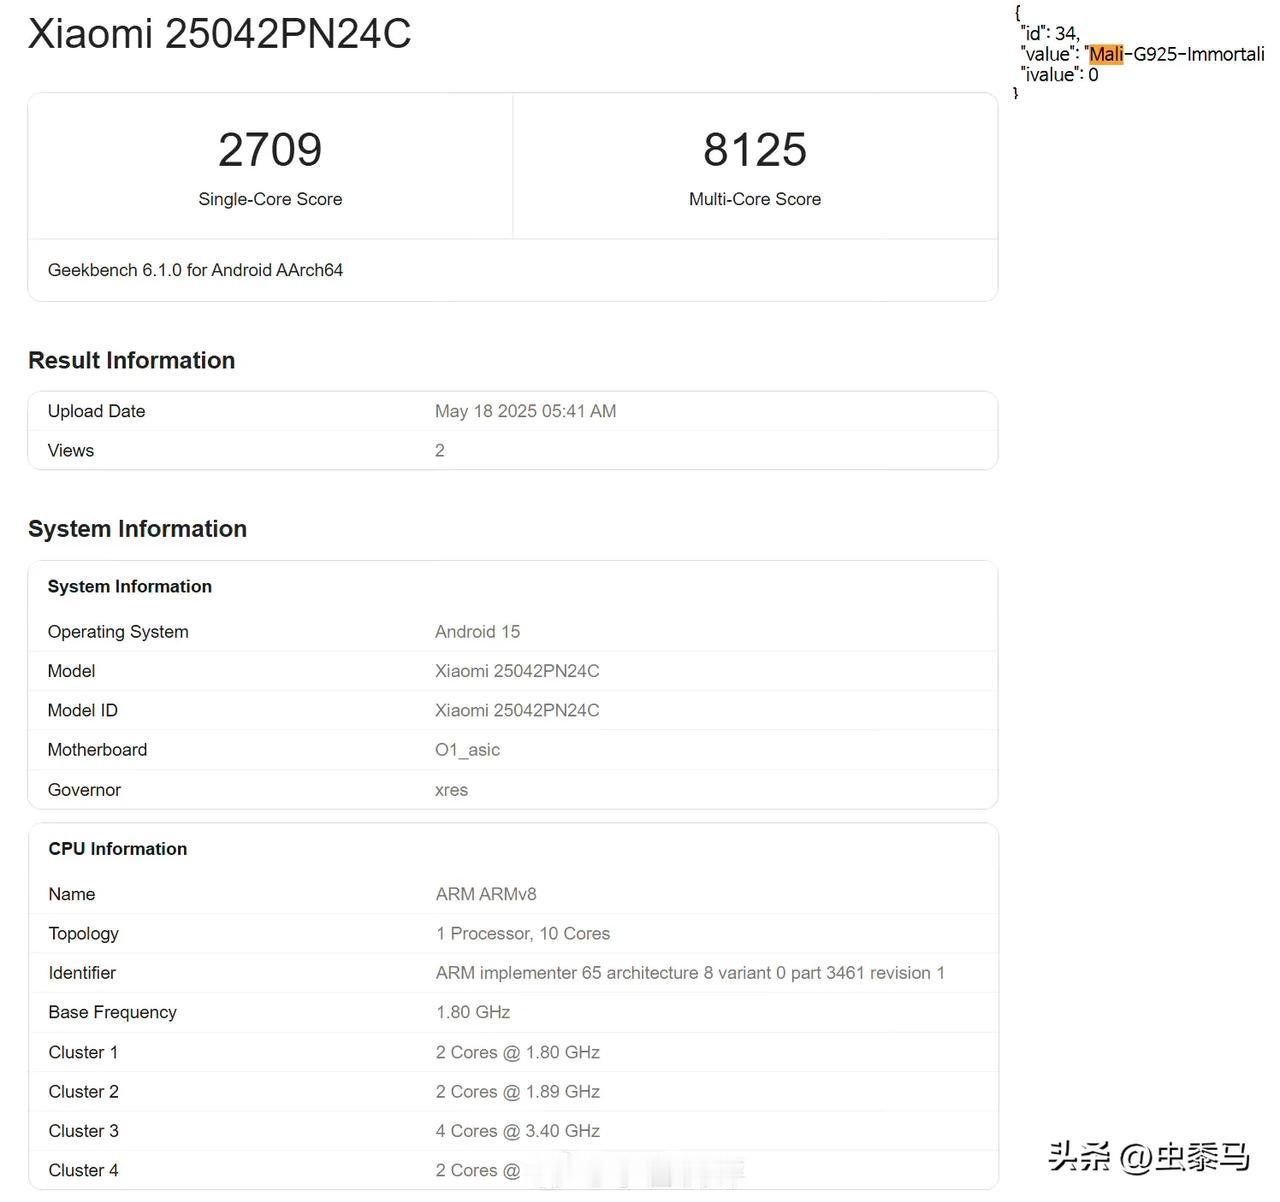Click the Xiaomi 25042PN24C page title

coord(219,34)
